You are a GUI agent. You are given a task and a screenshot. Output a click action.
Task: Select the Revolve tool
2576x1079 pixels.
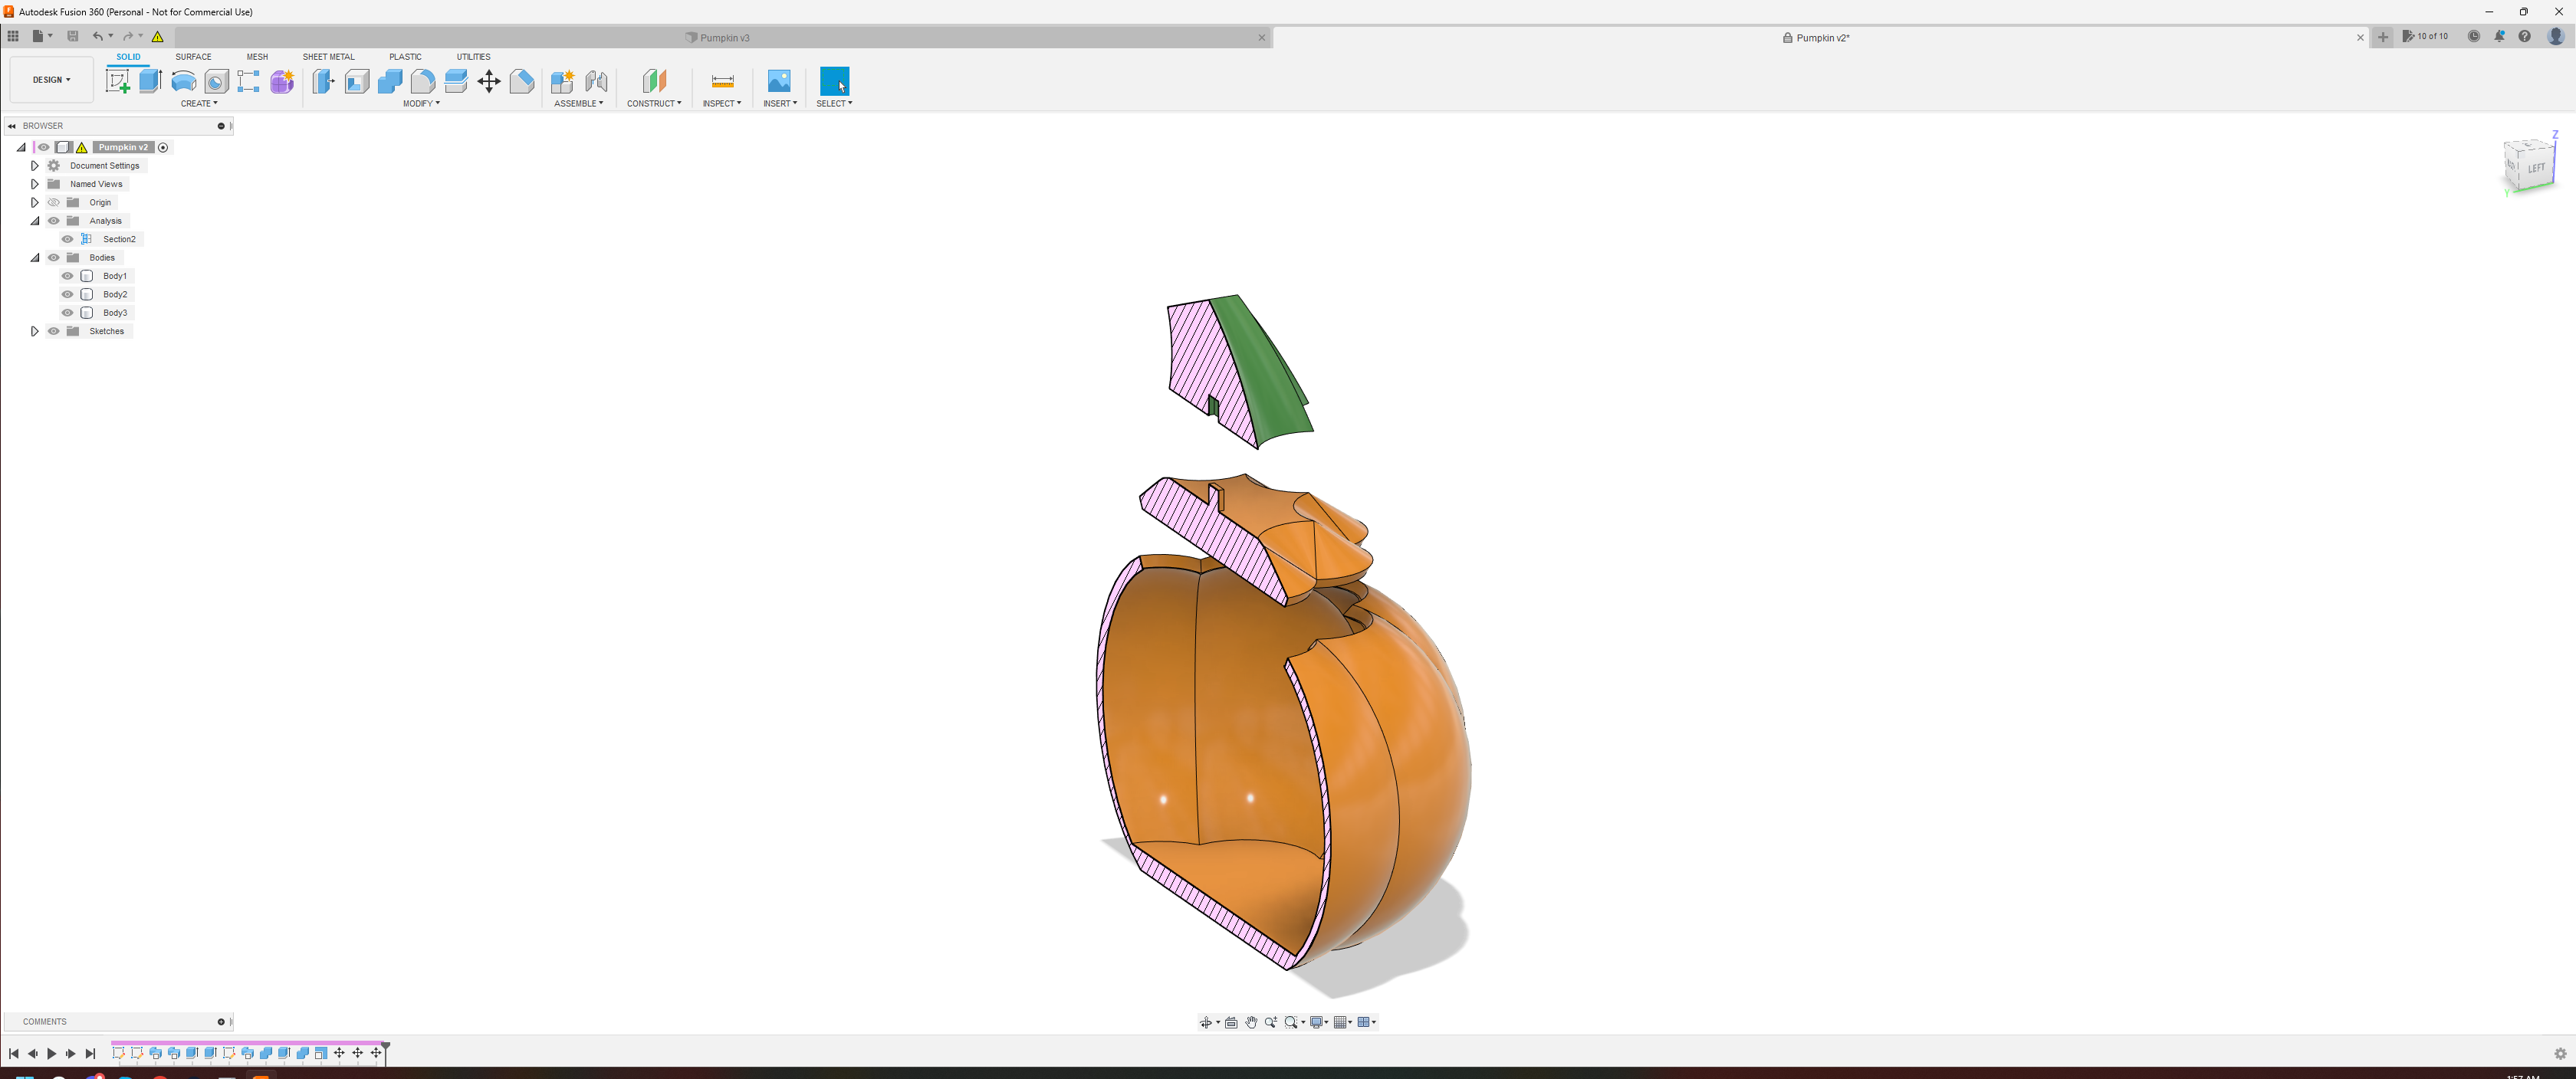[x=184, y=81]
